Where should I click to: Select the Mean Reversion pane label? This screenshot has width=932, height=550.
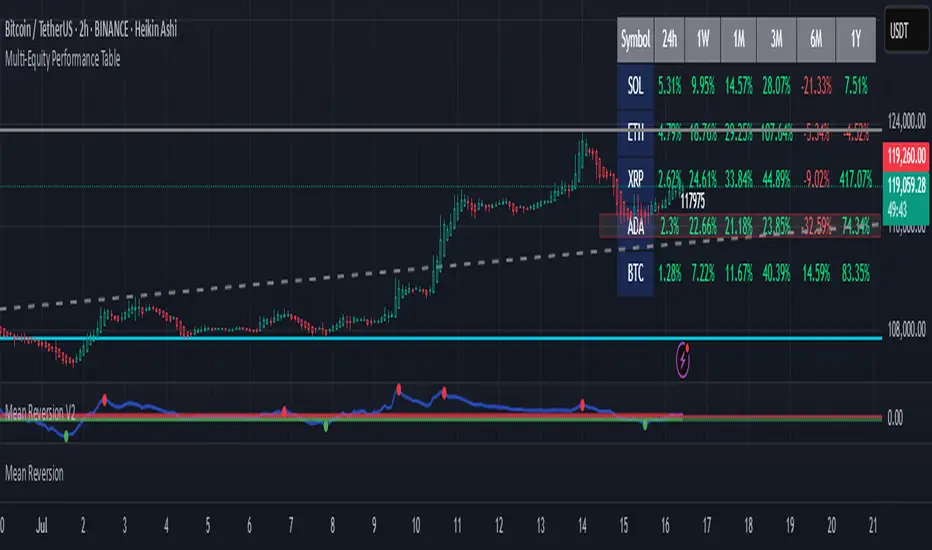pyautogui.click(x=34, y=474)
